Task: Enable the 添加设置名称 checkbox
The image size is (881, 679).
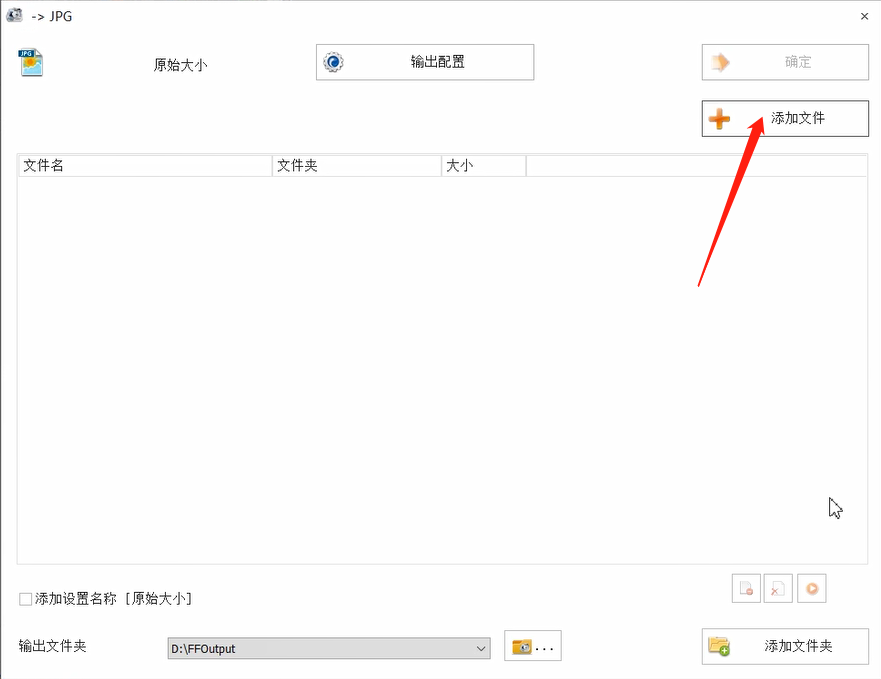Action: tap(24, 598)
